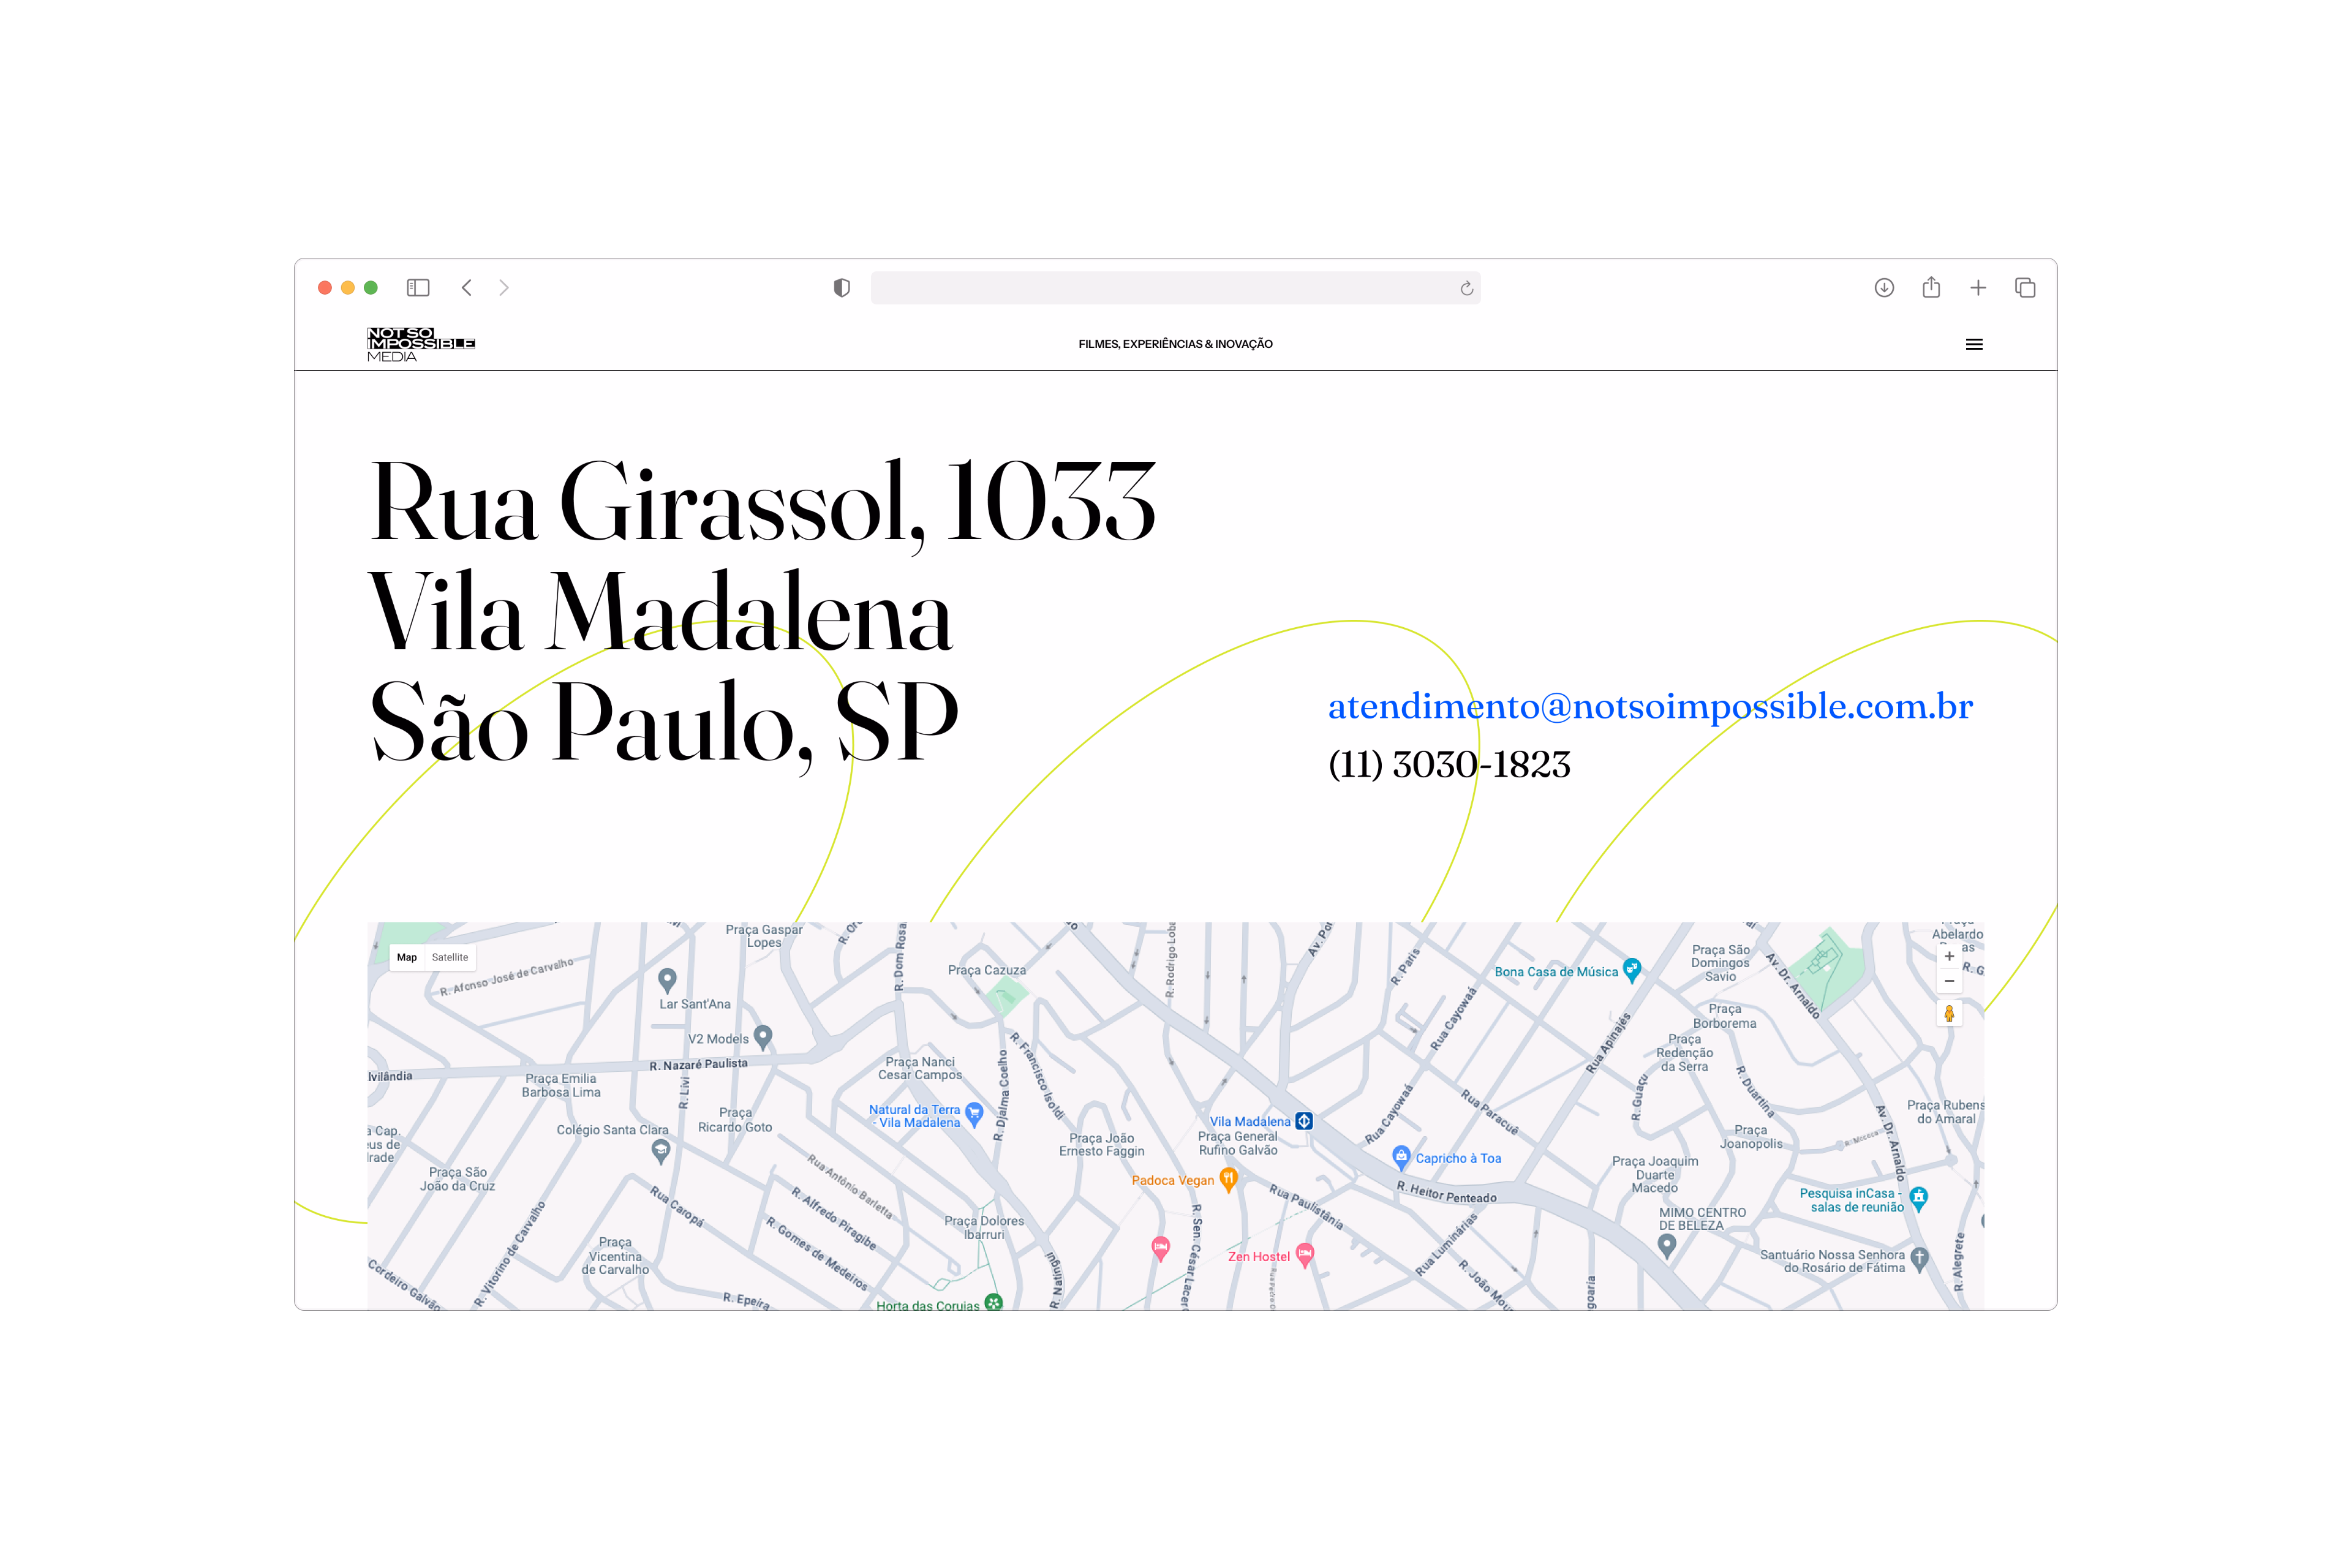Click the phone number (11) 3030-1823

pyautogui.click(x=1449, y=764)
